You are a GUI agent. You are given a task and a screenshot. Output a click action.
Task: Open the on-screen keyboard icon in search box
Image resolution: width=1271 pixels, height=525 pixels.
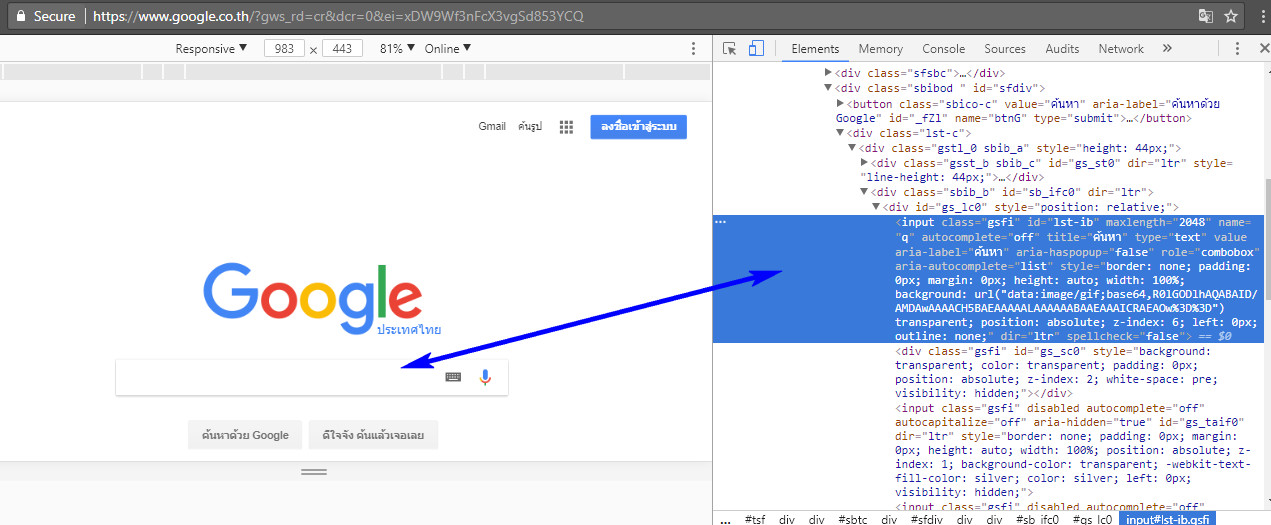(x=453, y=377)
